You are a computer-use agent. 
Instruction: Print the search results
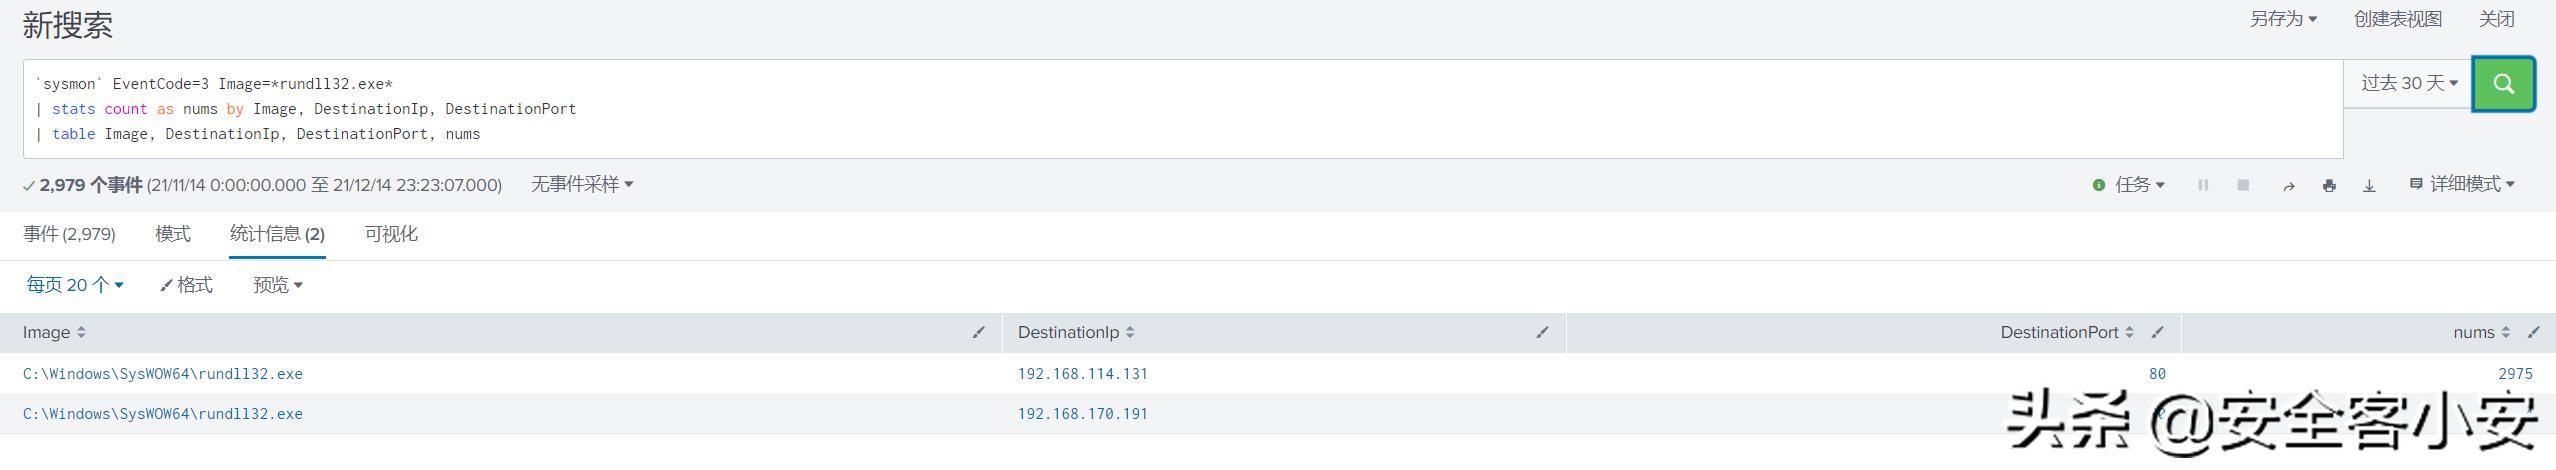click(2329, 186)
